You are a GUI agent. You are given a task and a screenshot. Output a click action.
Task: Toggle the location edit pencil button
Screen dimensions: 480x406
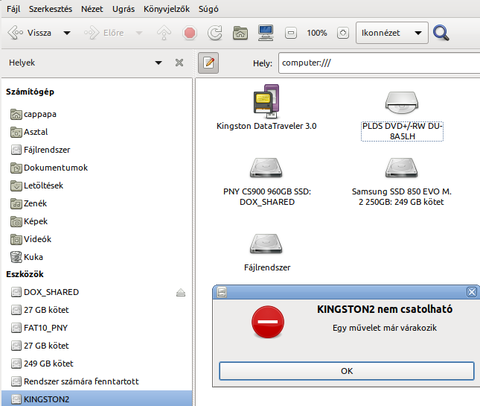(x=209, y=63)
